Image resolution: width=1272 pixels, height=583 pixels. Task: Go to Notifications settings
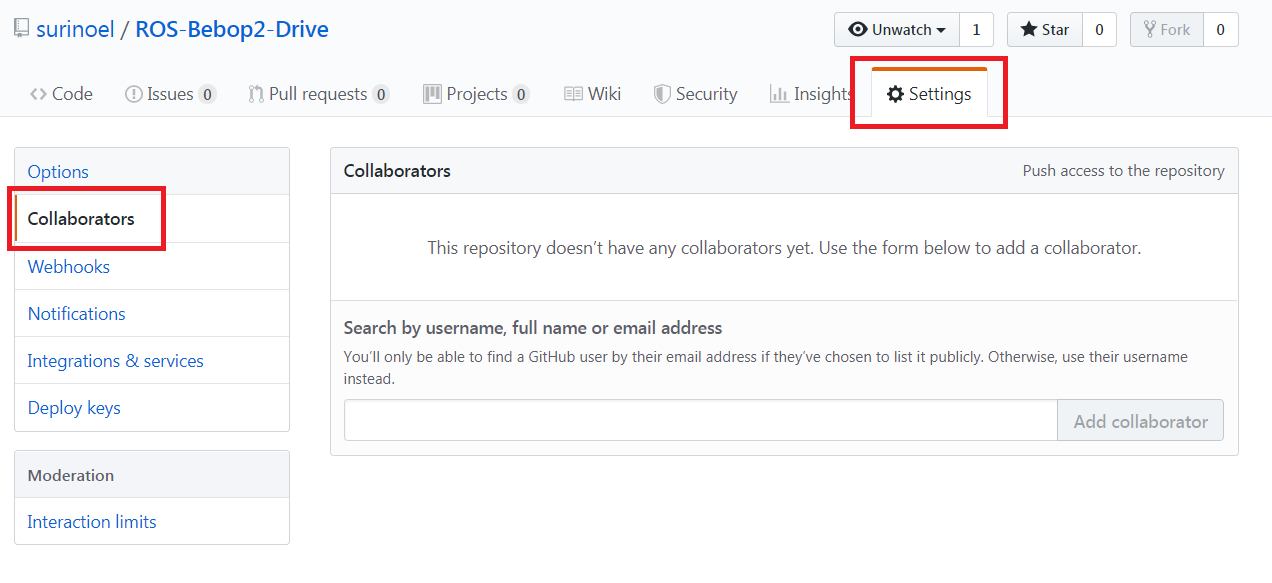point(152,313)
